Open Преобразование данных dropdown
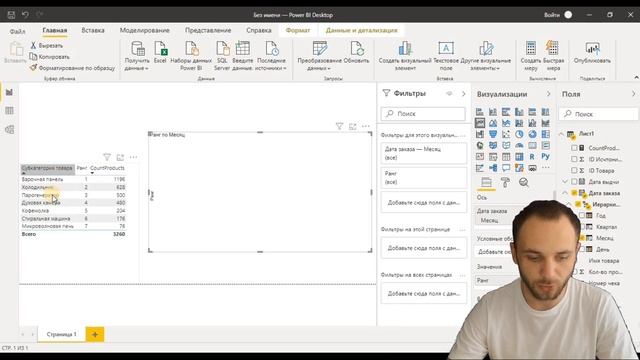640x360 pixels. click(x=319, y=64)
